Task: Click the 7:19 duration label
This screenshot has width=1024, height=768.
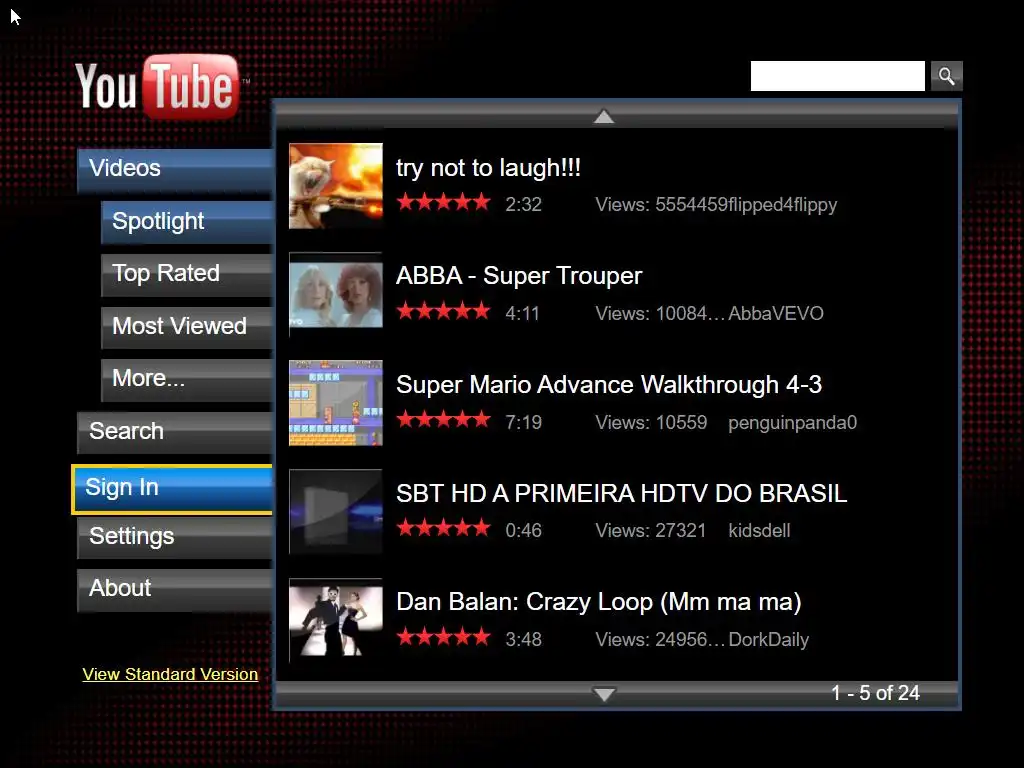Action: coord(523,423)
